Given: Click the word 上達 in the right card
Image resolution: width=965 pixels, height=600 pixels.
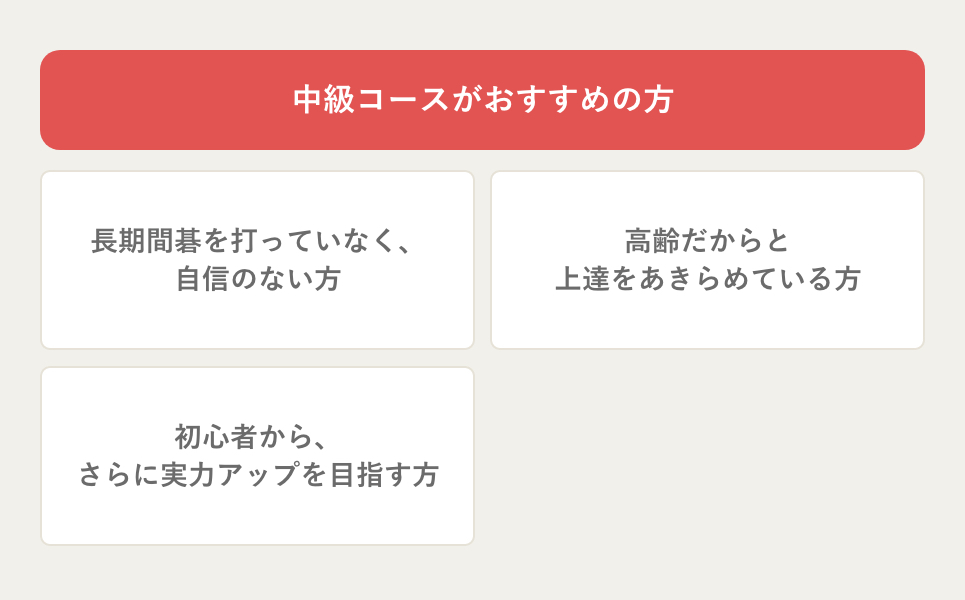Looking at the screenshot, I should [585, 279].
